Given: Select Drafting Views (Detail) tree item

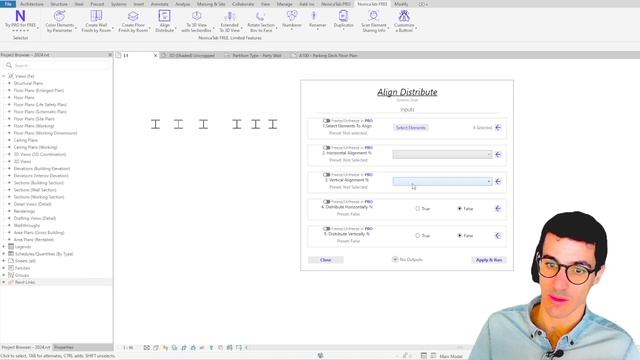Looking at the screenshot, I should pyautogui.click(x=35, y=218).
